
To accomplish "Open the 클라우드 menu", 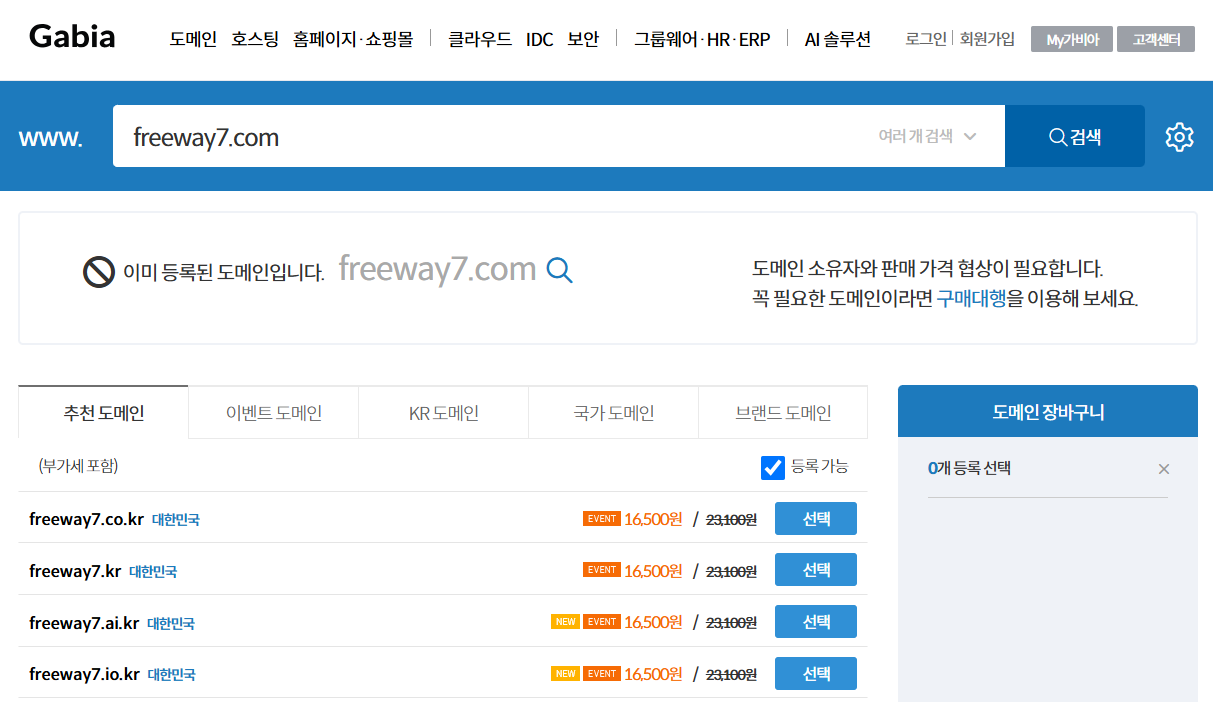I will (479, 39).
